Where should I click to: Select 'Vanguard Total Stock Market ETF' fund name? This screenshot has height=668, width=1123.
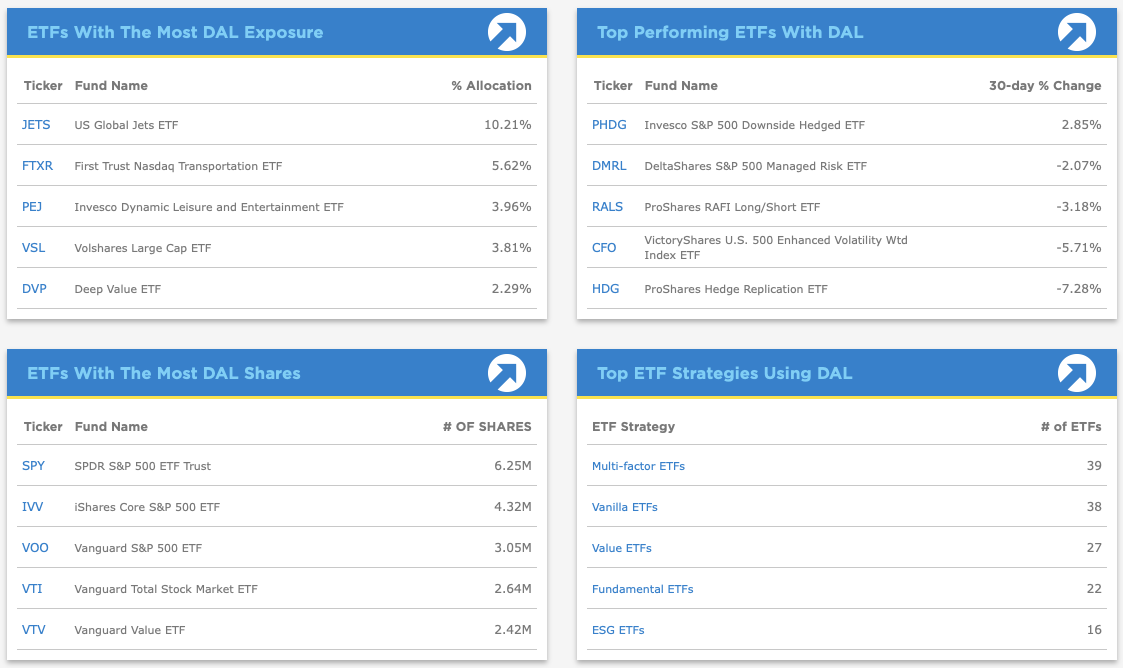[166, 589]
